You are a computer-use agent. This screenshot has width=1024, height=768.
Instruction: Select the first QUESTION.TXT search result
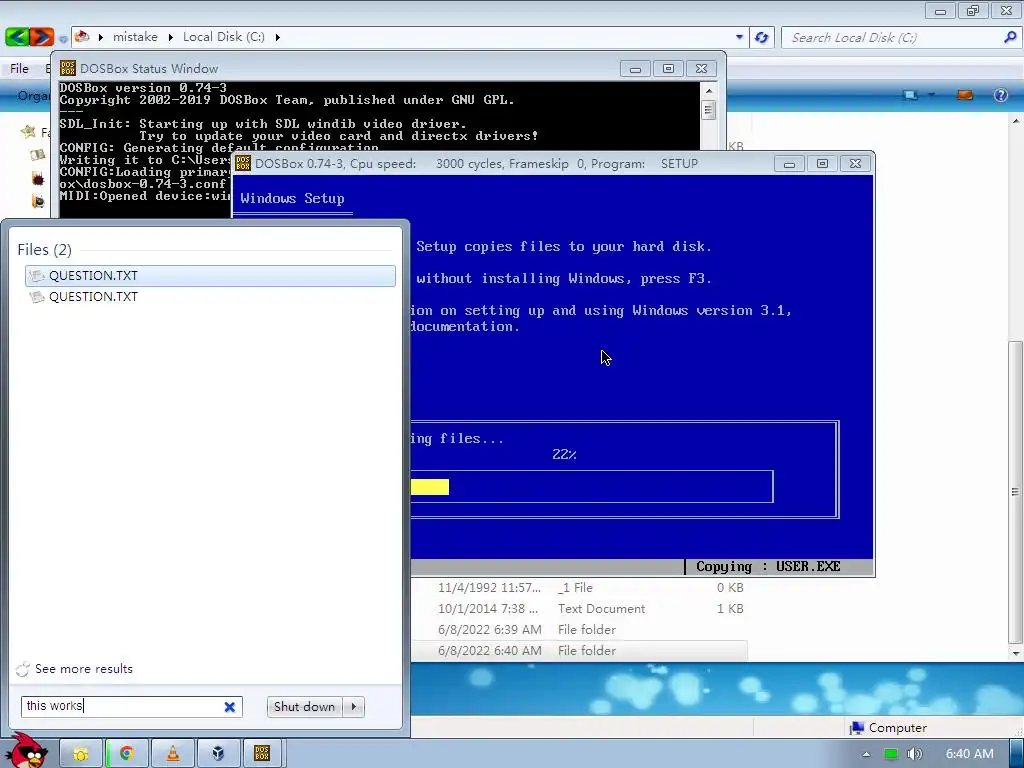point(210,276)
